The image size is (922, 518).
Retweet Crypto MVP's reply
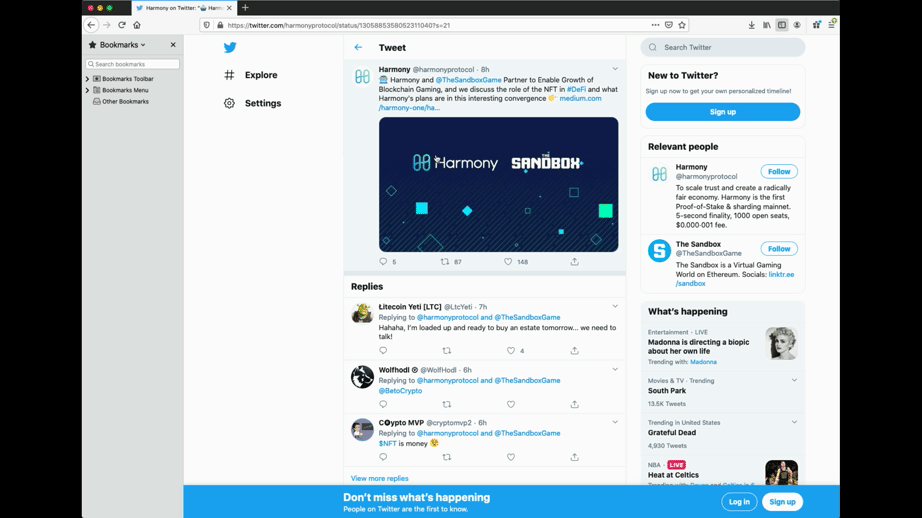click(447, 457)
